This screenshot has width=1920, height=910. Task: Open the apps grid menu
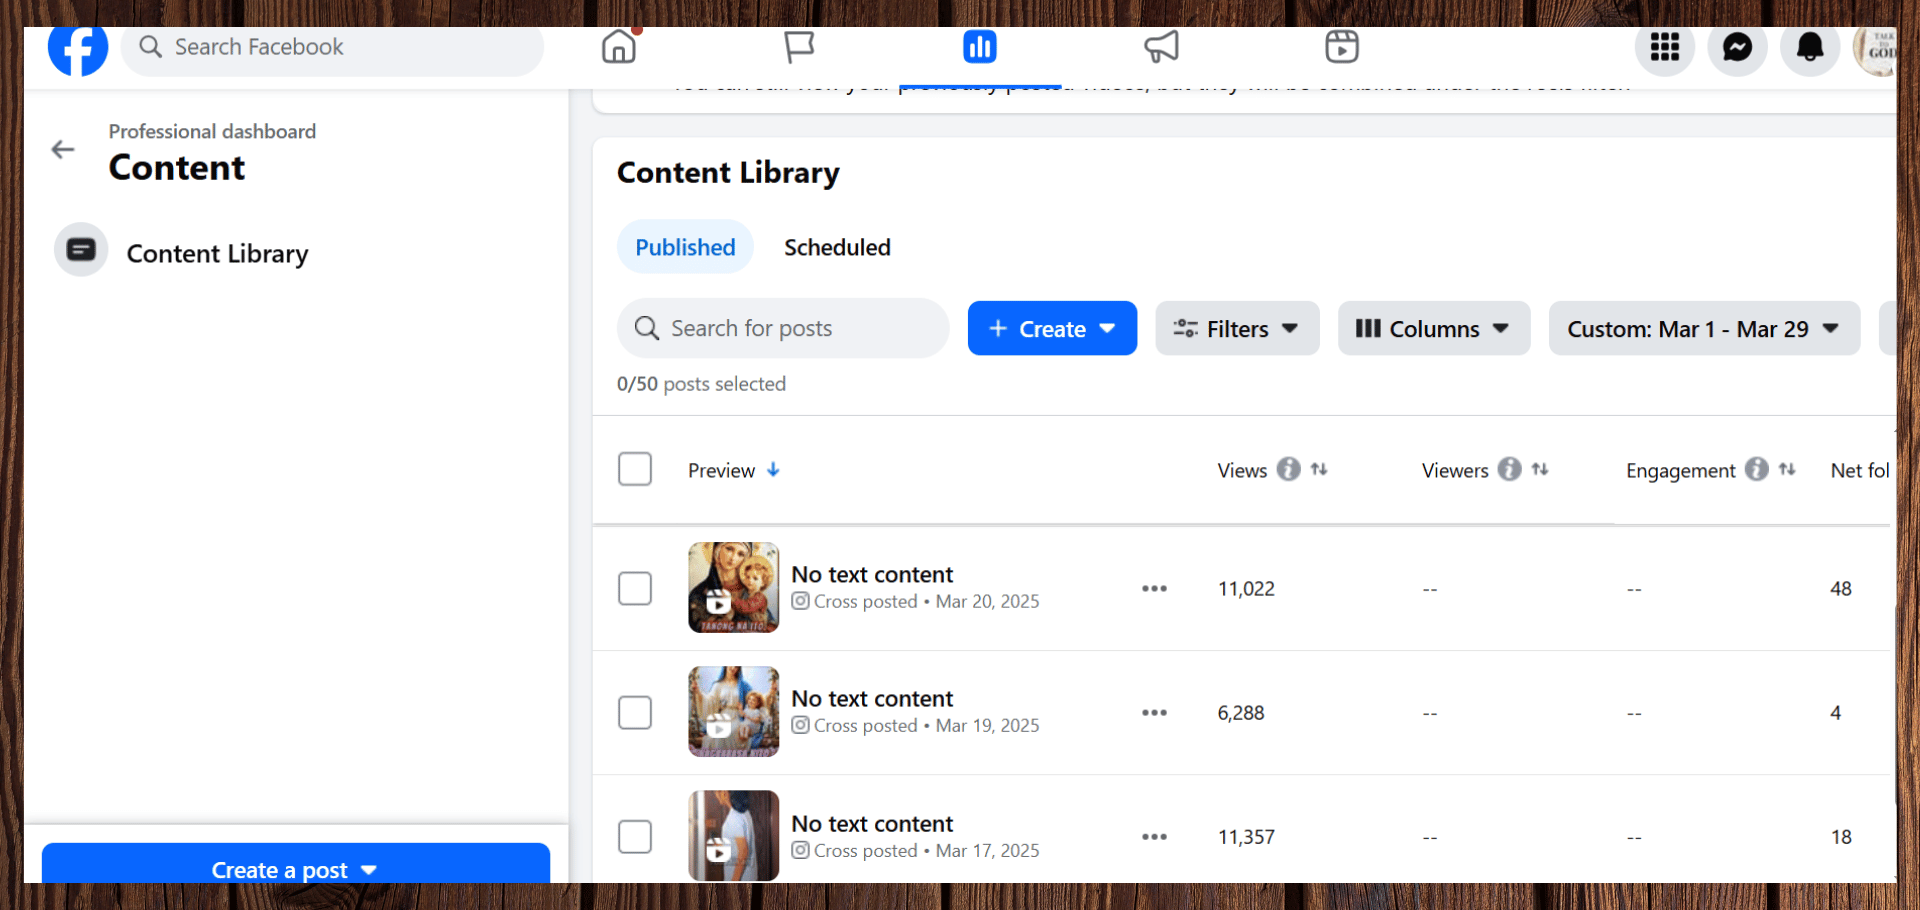[x=1664, y=47]
